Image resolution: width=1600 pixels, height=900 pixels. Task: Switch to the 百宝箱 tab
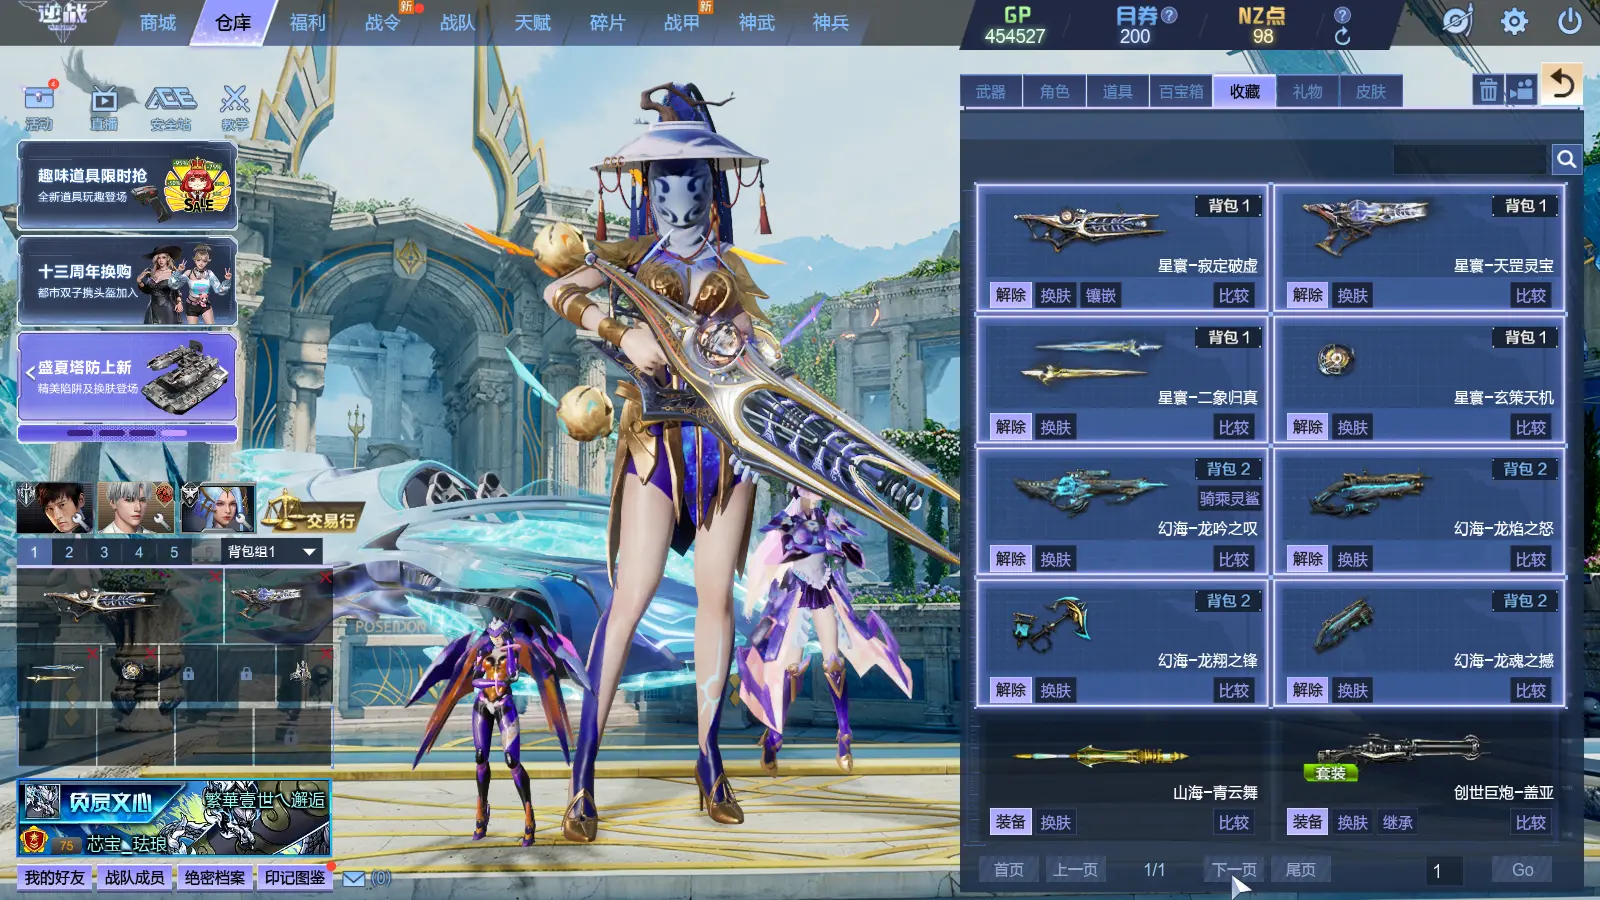[1181, 91]
